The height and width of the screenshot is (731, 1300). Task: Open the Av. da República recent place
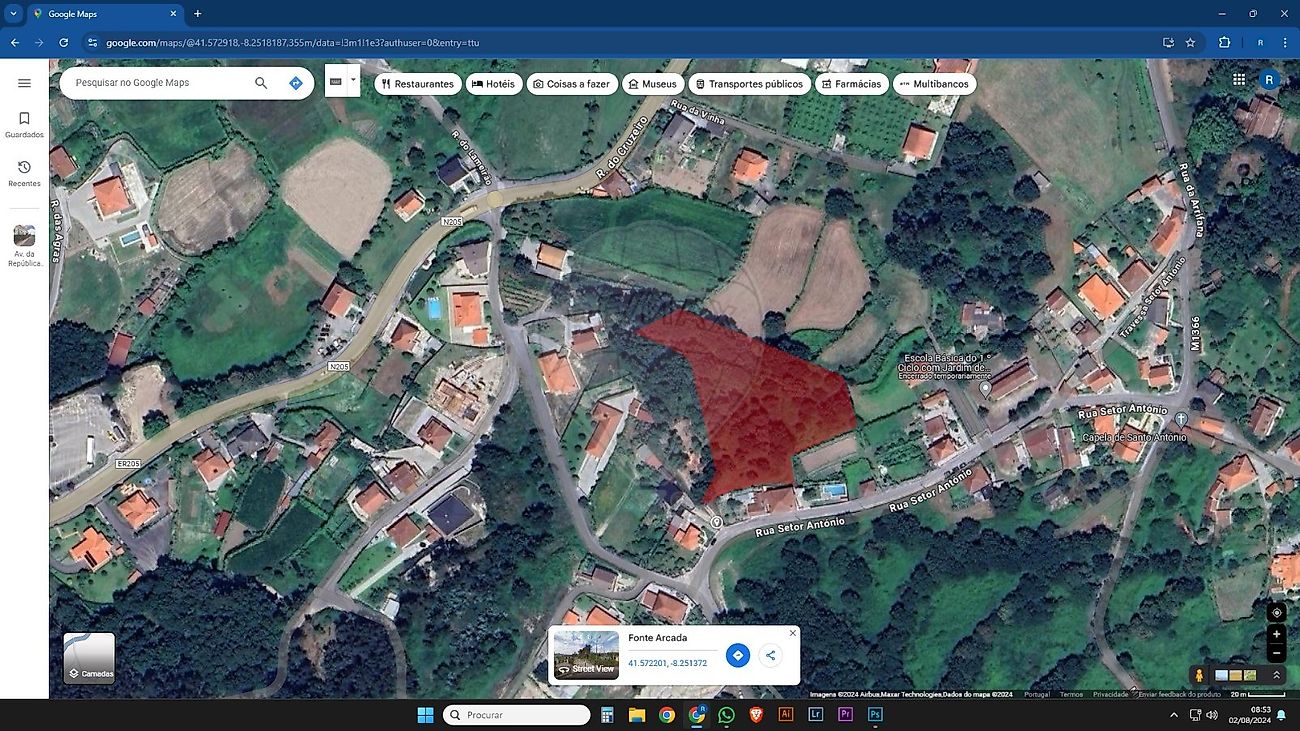24,246
